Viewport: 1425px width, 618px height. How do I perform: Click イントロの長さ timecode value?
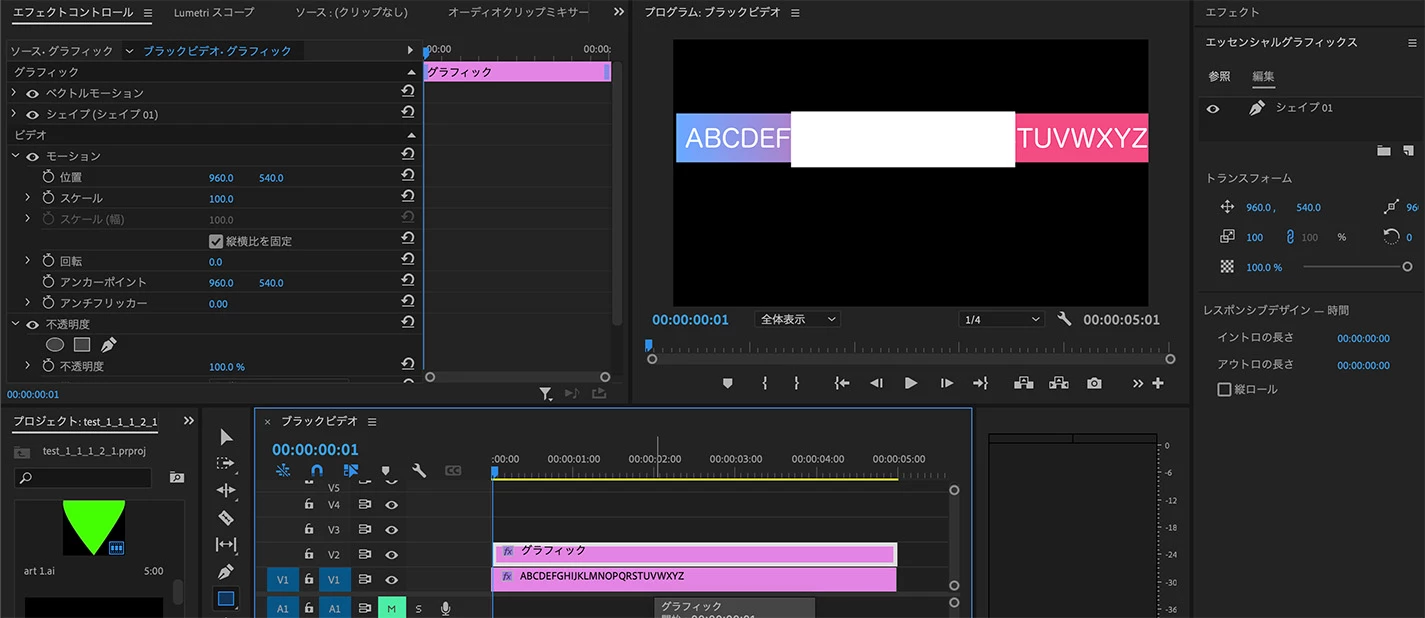click(1363, 339)
